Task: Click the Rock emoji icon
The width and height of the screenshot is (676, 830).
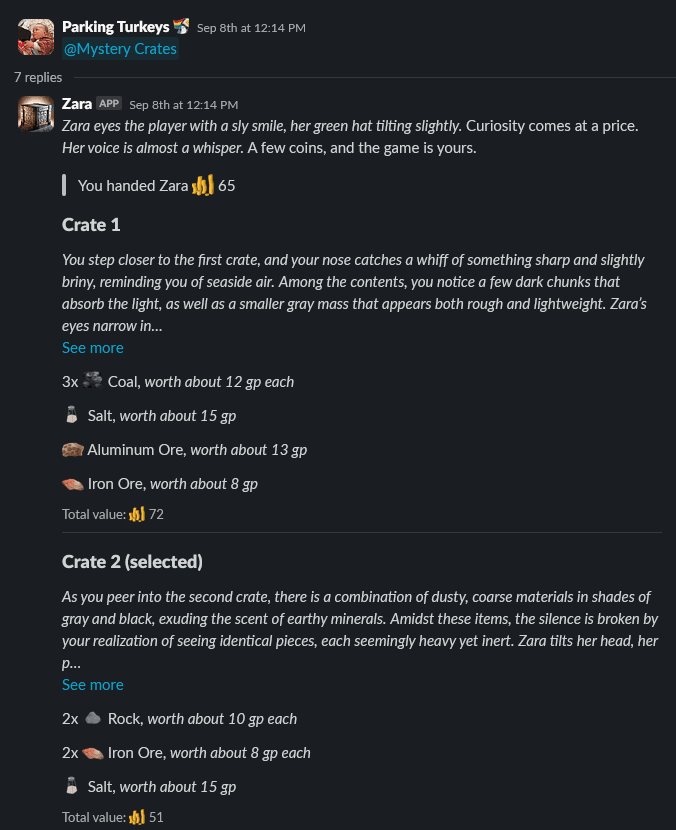Action: (93, 718)
